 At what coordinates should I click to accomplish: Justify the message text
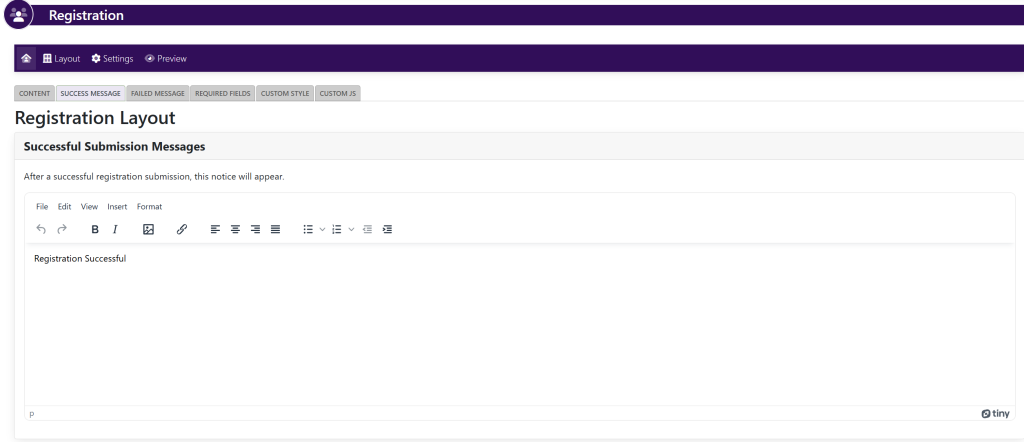[x=275, y=229]
